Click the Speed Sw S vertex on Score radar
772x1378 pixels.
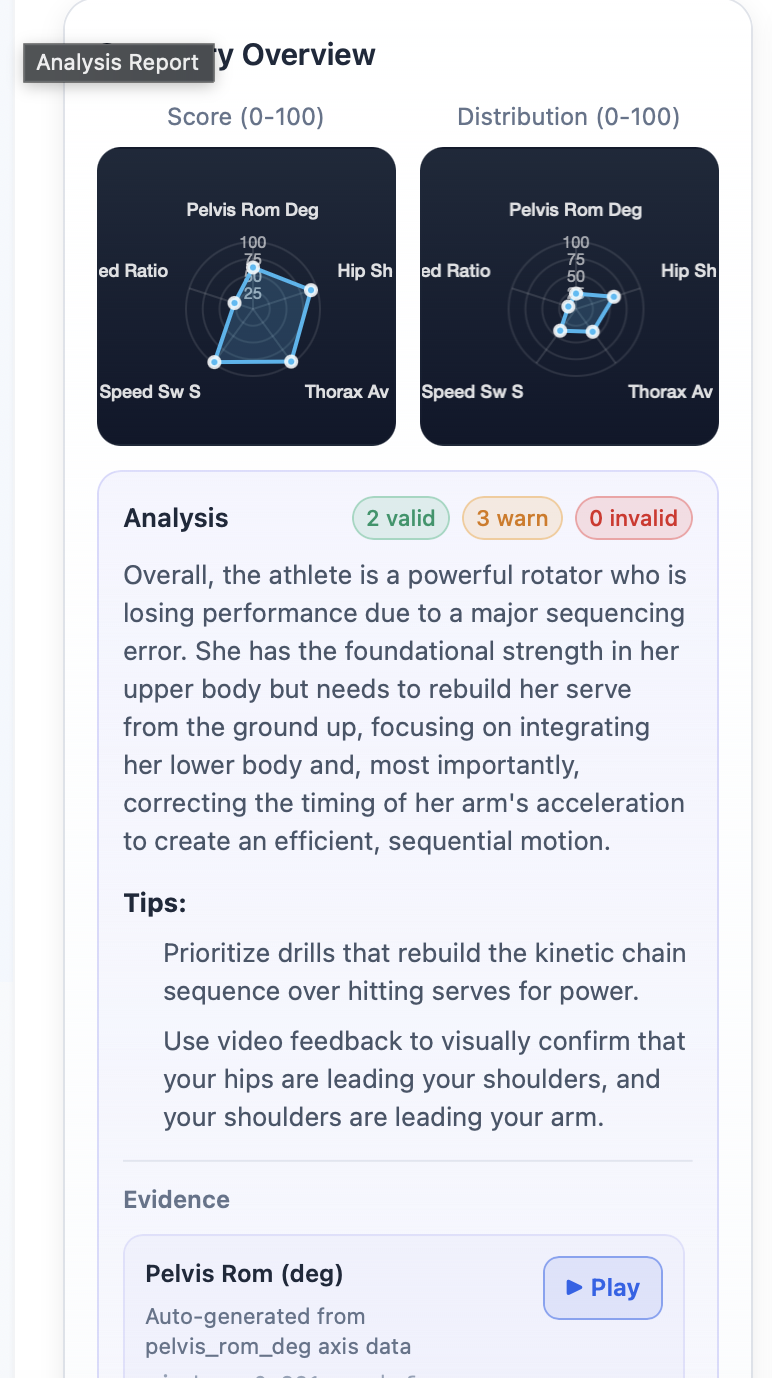click(x=214, y=360)
